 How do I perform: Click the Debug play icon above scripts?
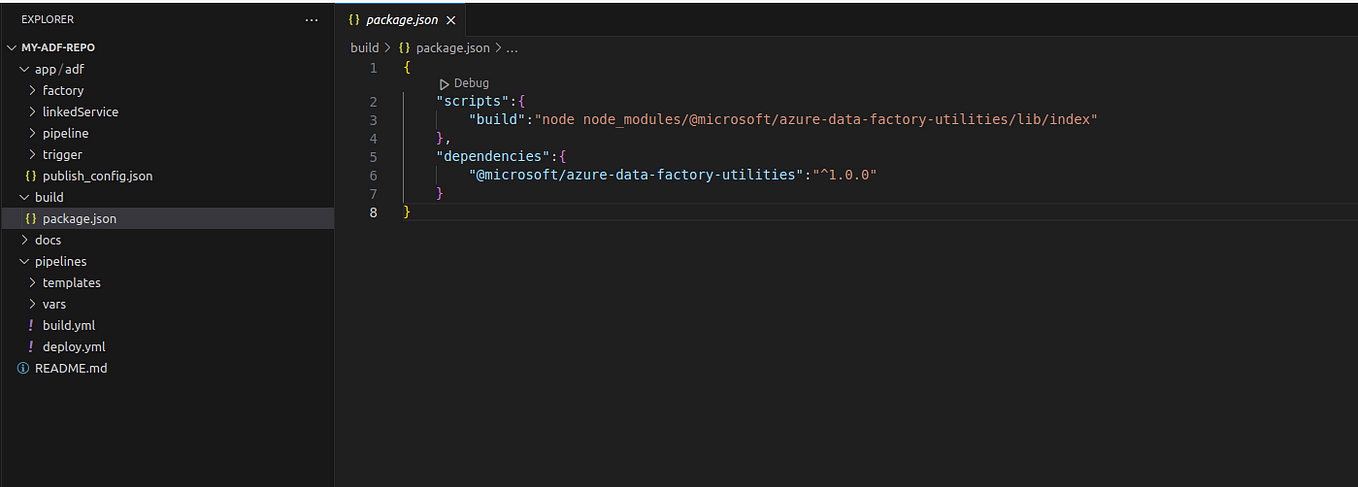(x=445, y=84)
